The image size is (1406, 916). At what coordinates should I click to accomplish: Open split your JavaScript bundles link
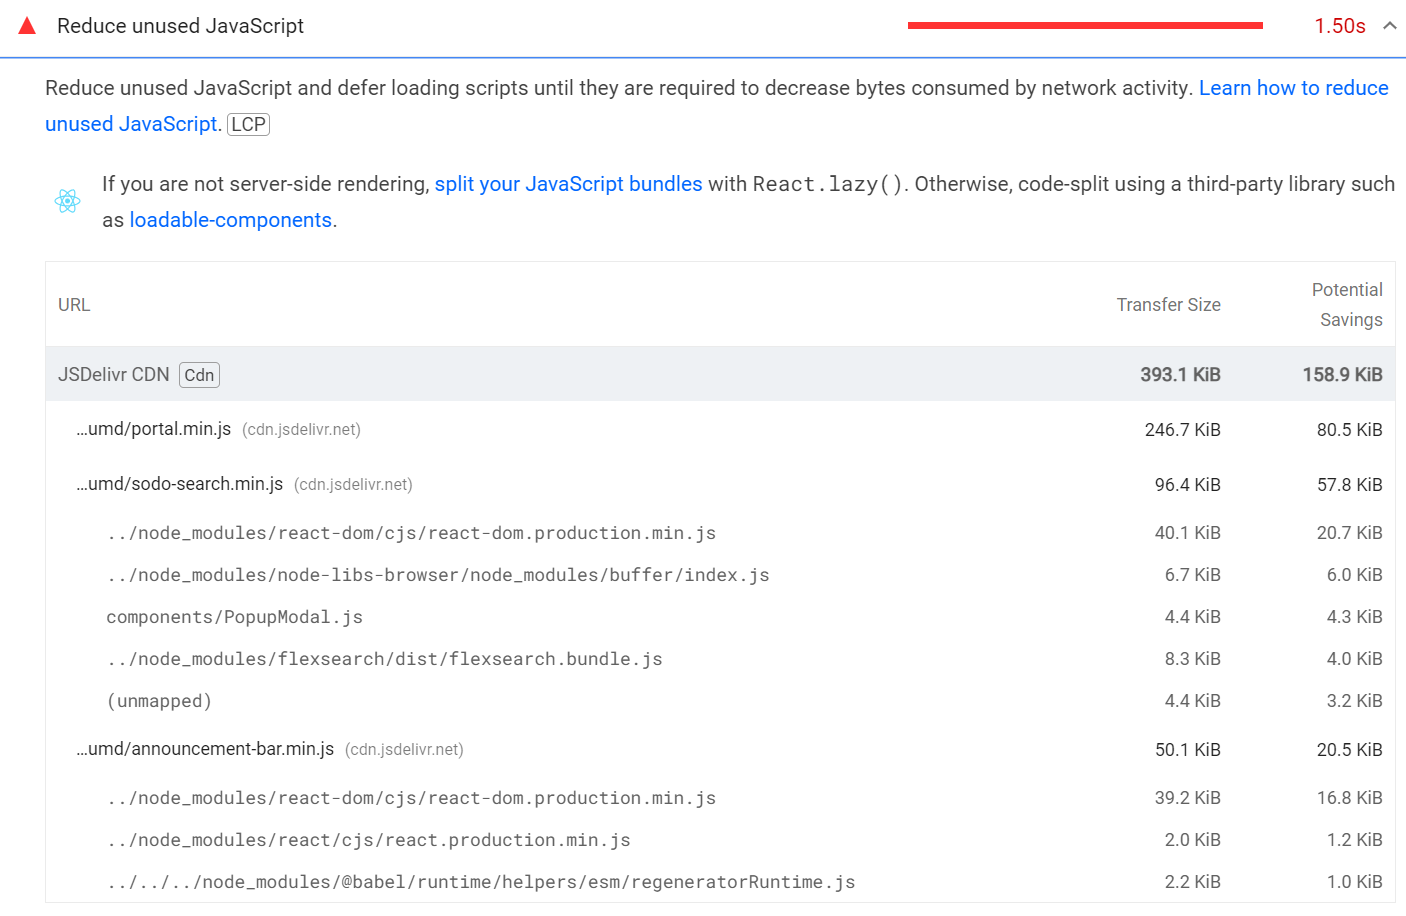[568, 184]
